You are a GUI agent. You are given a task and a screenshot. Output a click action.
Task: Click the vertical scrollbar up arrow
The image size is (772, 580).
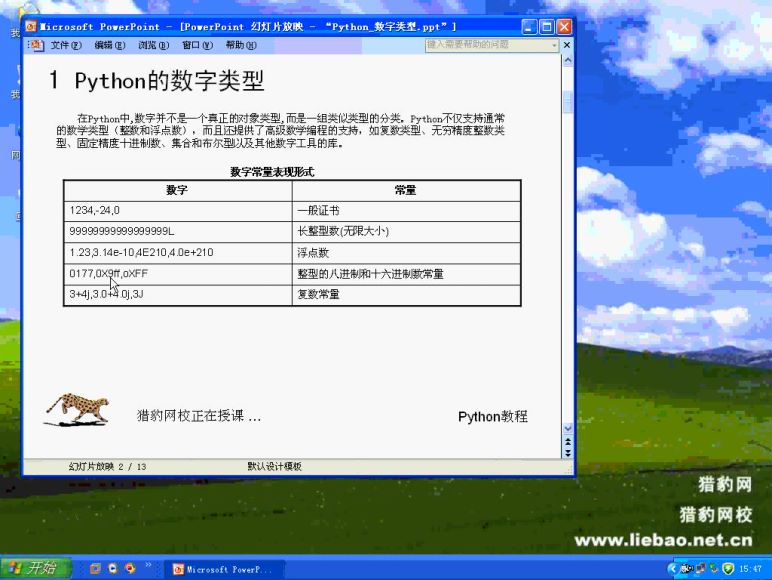point(568,60)
